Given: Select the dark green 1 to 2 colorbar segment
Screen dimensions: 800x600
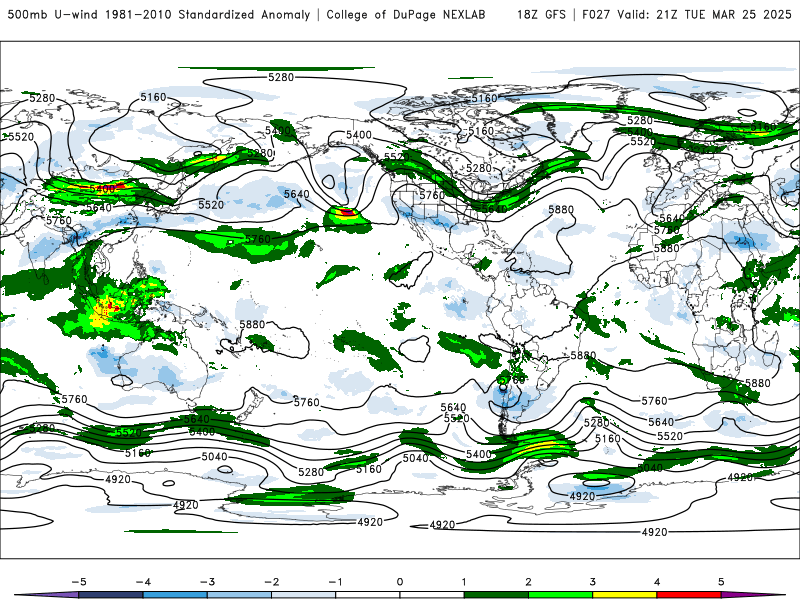Looking at the screenshot, I should tap(496, 595).
